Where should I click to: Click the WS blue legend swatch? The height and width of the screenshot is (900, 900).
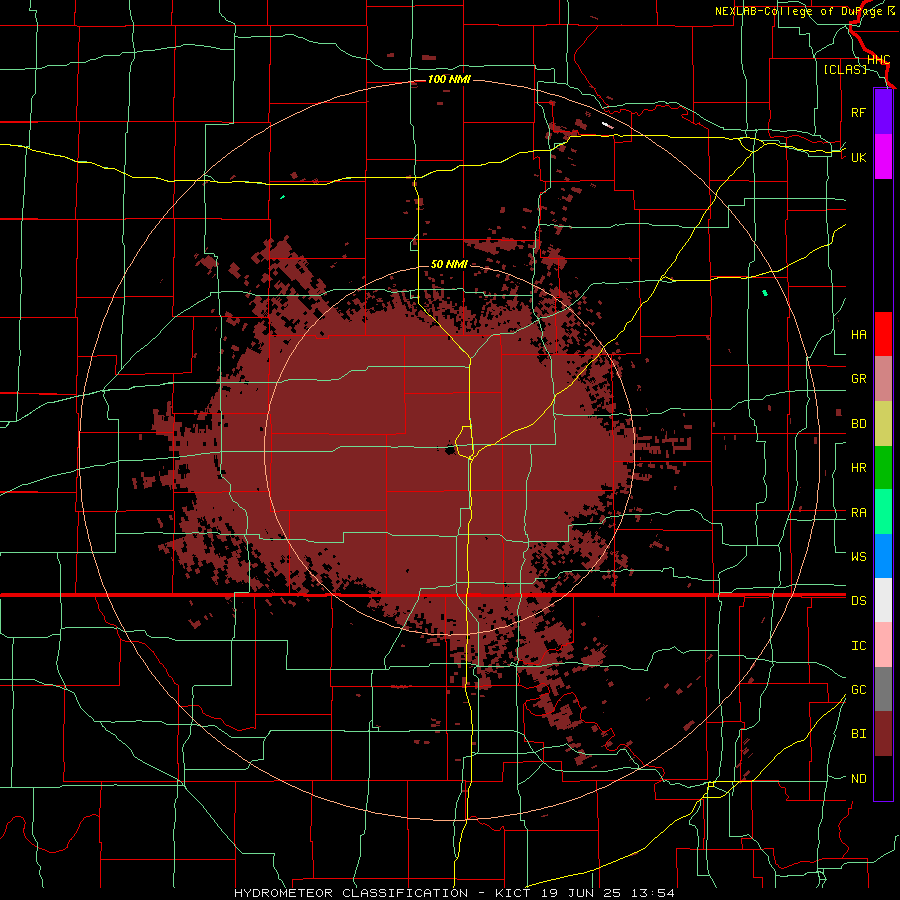tap(883, 556)
